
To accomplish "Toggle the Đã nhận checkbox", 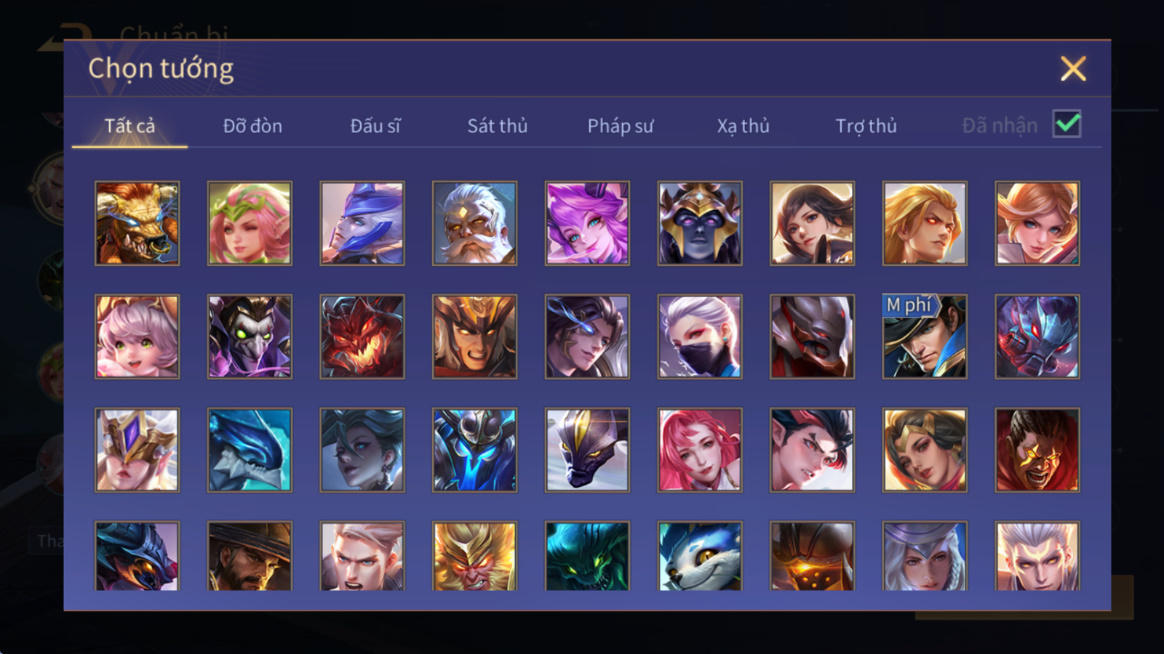I will [x=1067, y=124].
